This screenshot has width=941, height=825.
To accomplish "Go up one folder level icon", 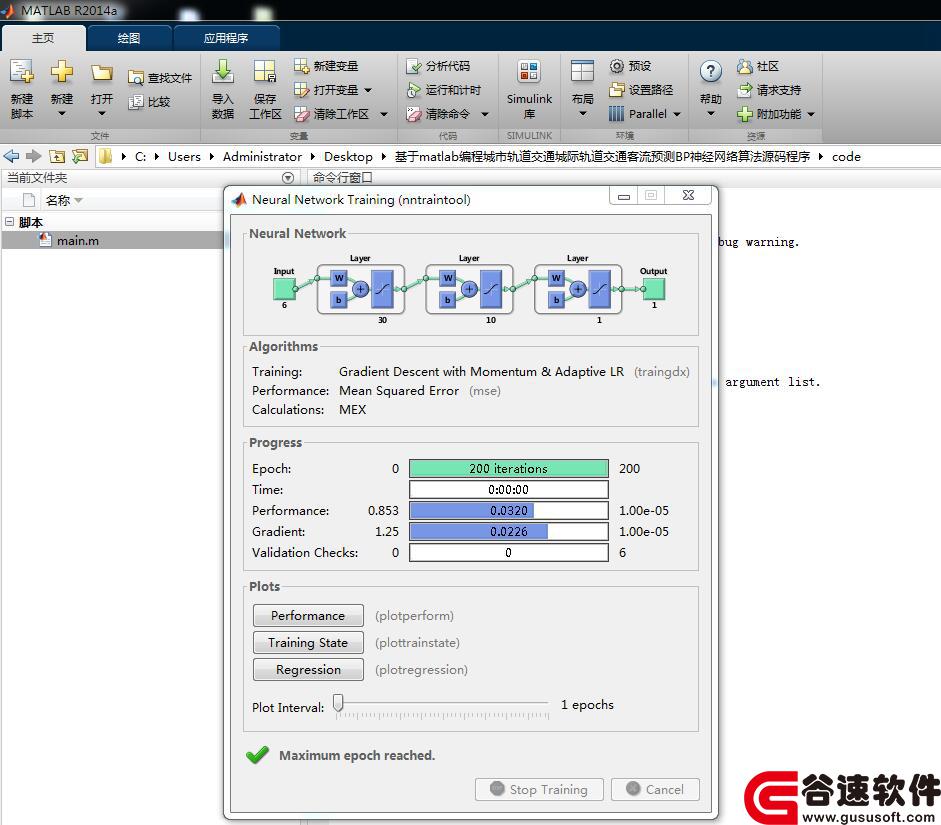I will [56, 157].
